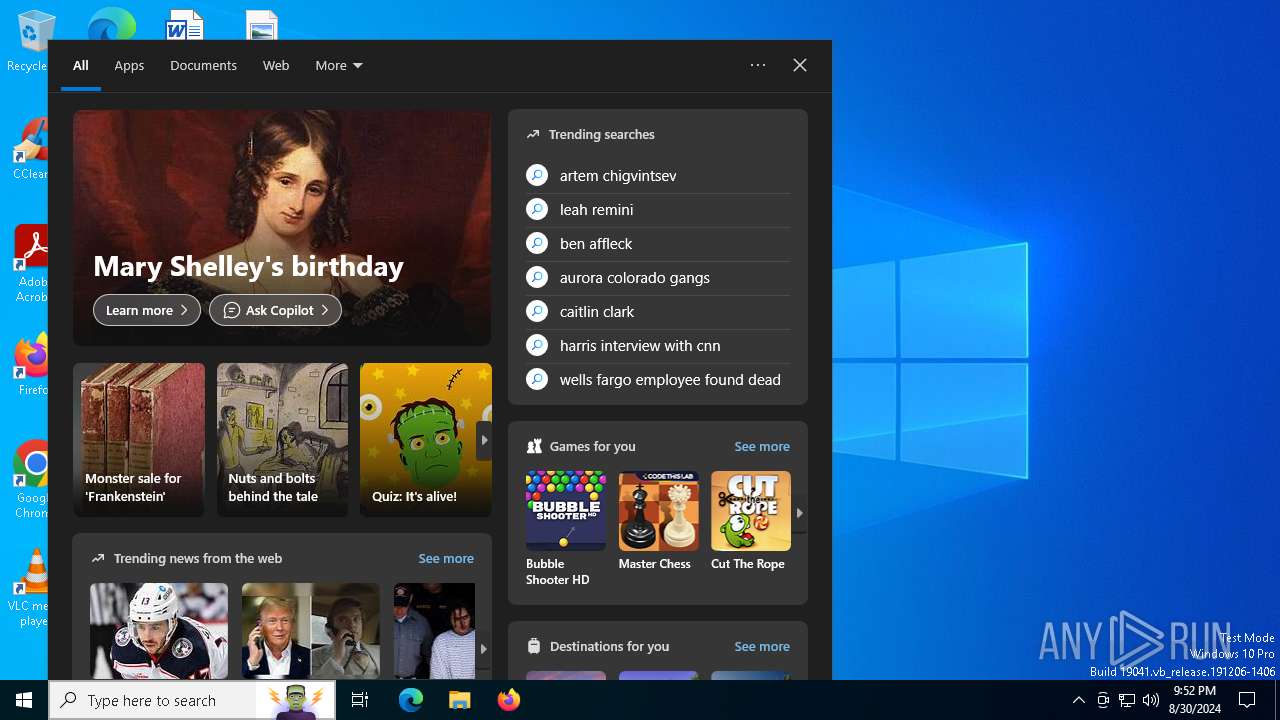Expand the More filter dropdown

coord(339,65)
